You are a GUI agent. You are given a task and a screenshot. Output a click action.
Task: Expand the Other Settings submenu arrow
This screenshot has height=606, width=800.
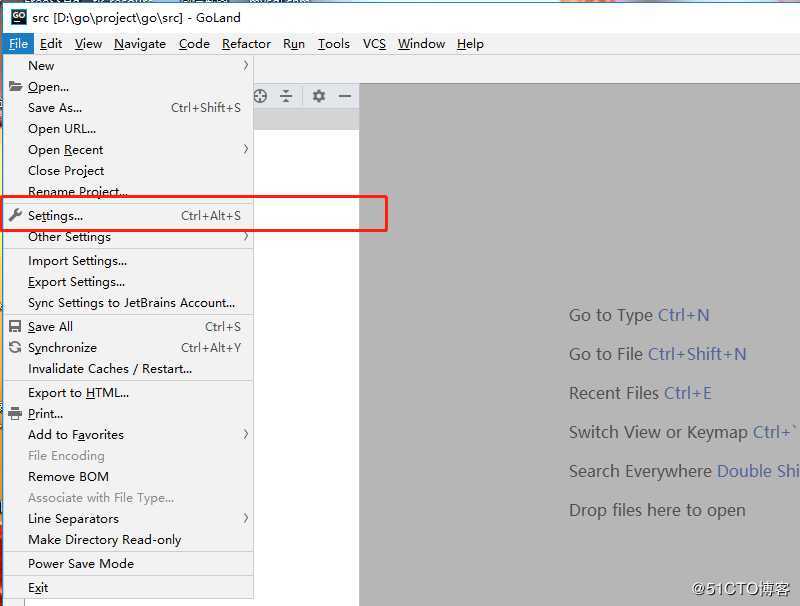click(246, 236)
